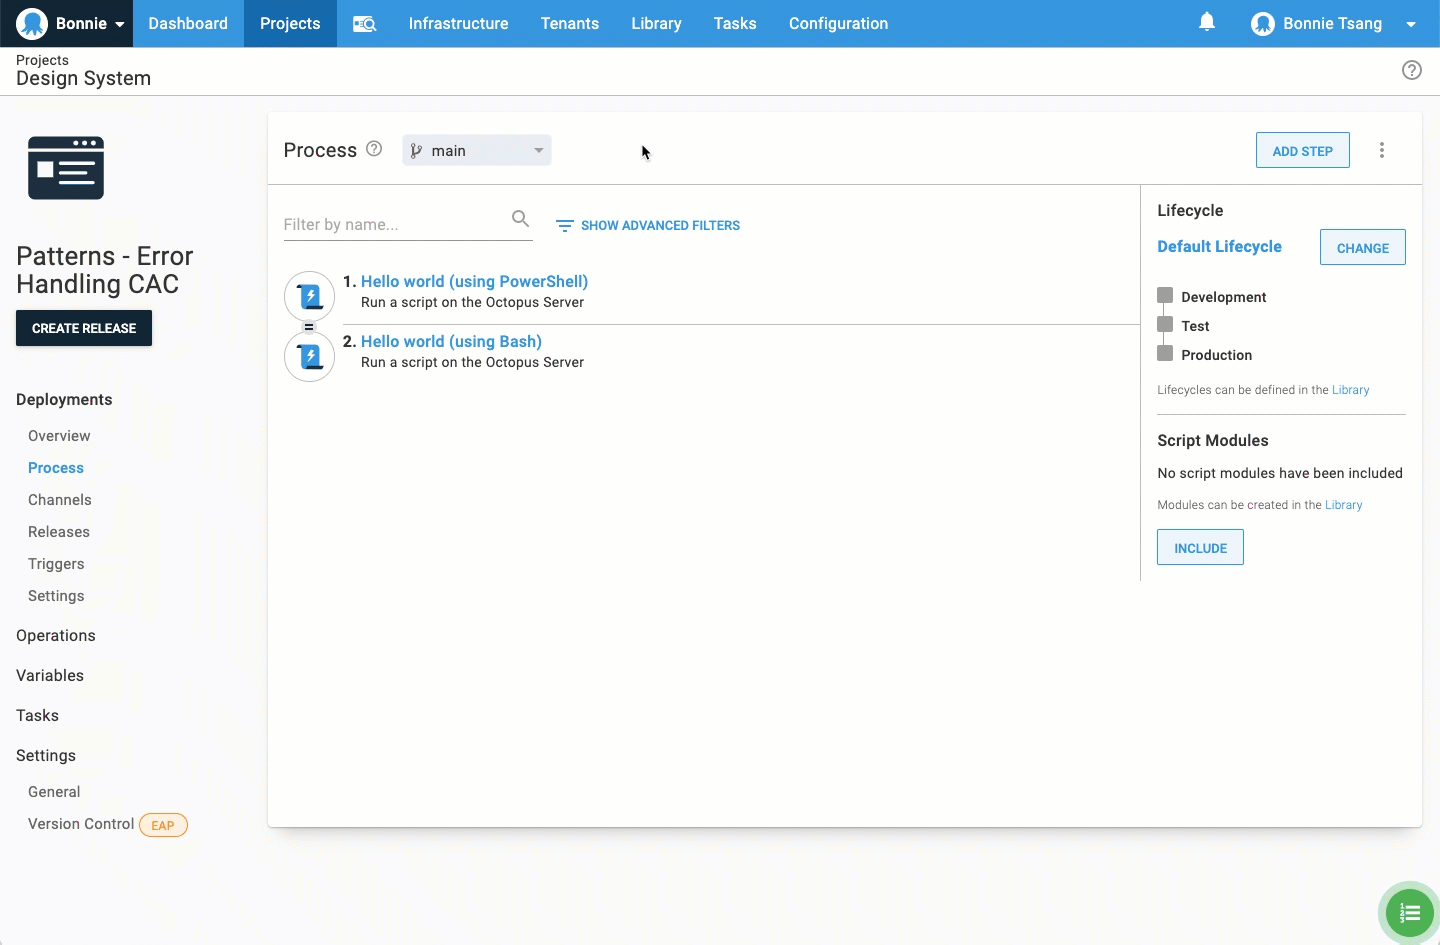Click the Projects breadcrumb link
Viewport: 1440px width, 945px height.
point(42,60)
